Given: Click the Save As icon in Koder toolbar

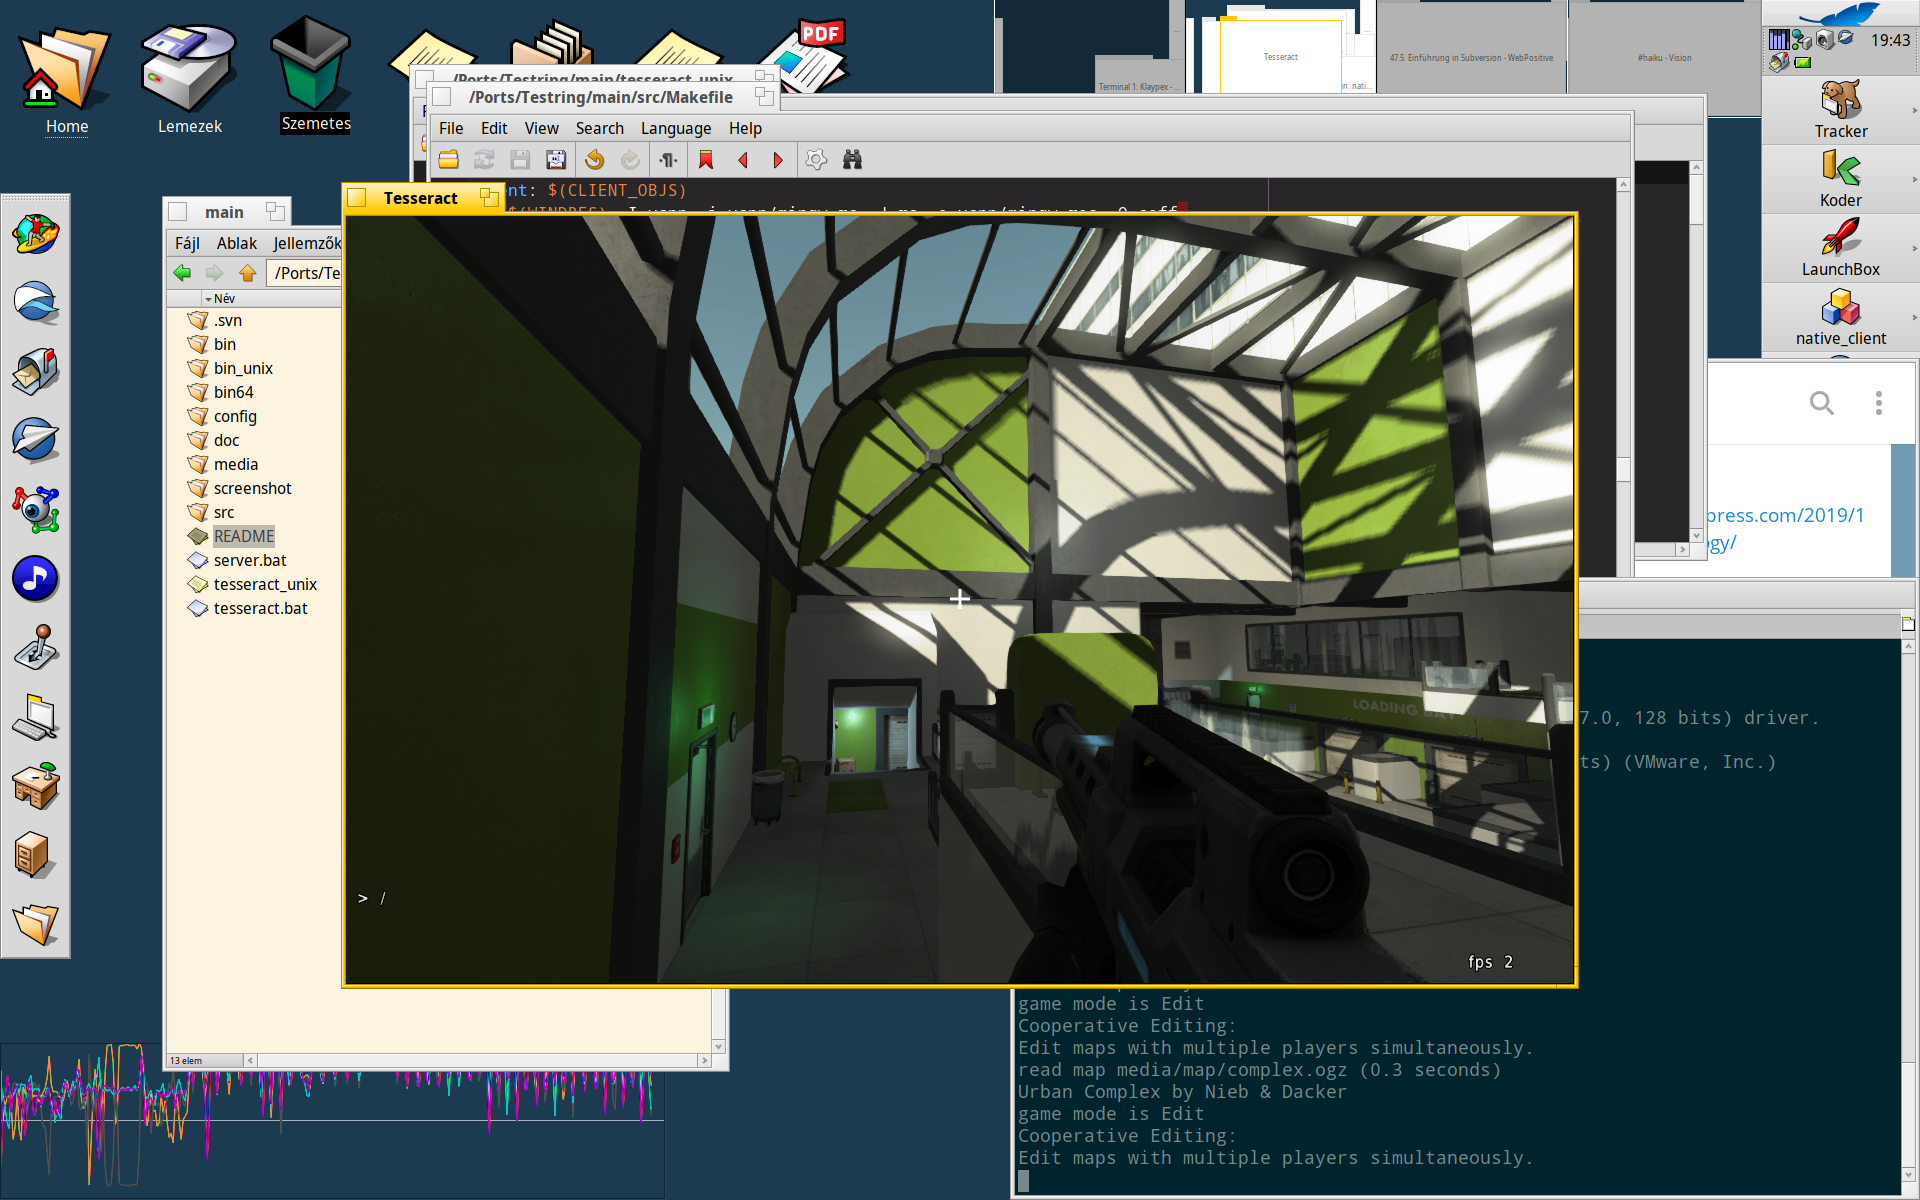Looking at the screenshot, I should [x=556, y=160].
